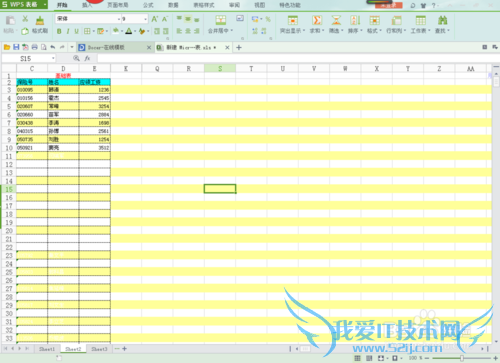500x363 pixels.
Task: Expand the 求和 dropdown arrow
Action: [x=323, y=31]
